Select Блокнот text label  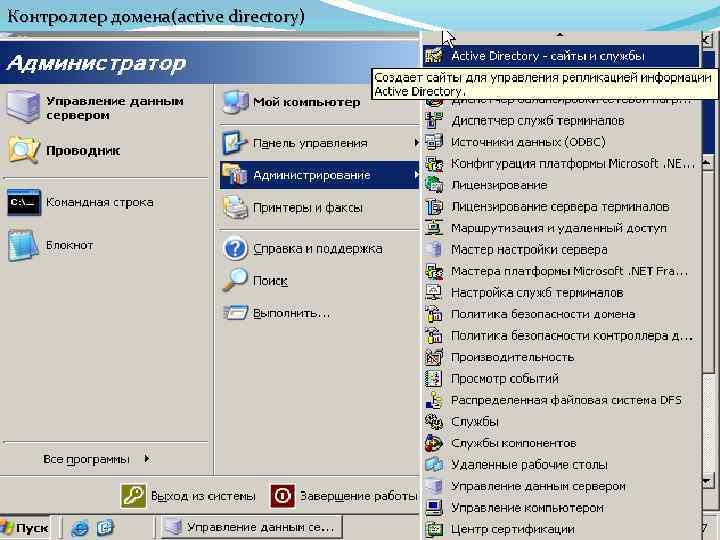coord(69,245)
